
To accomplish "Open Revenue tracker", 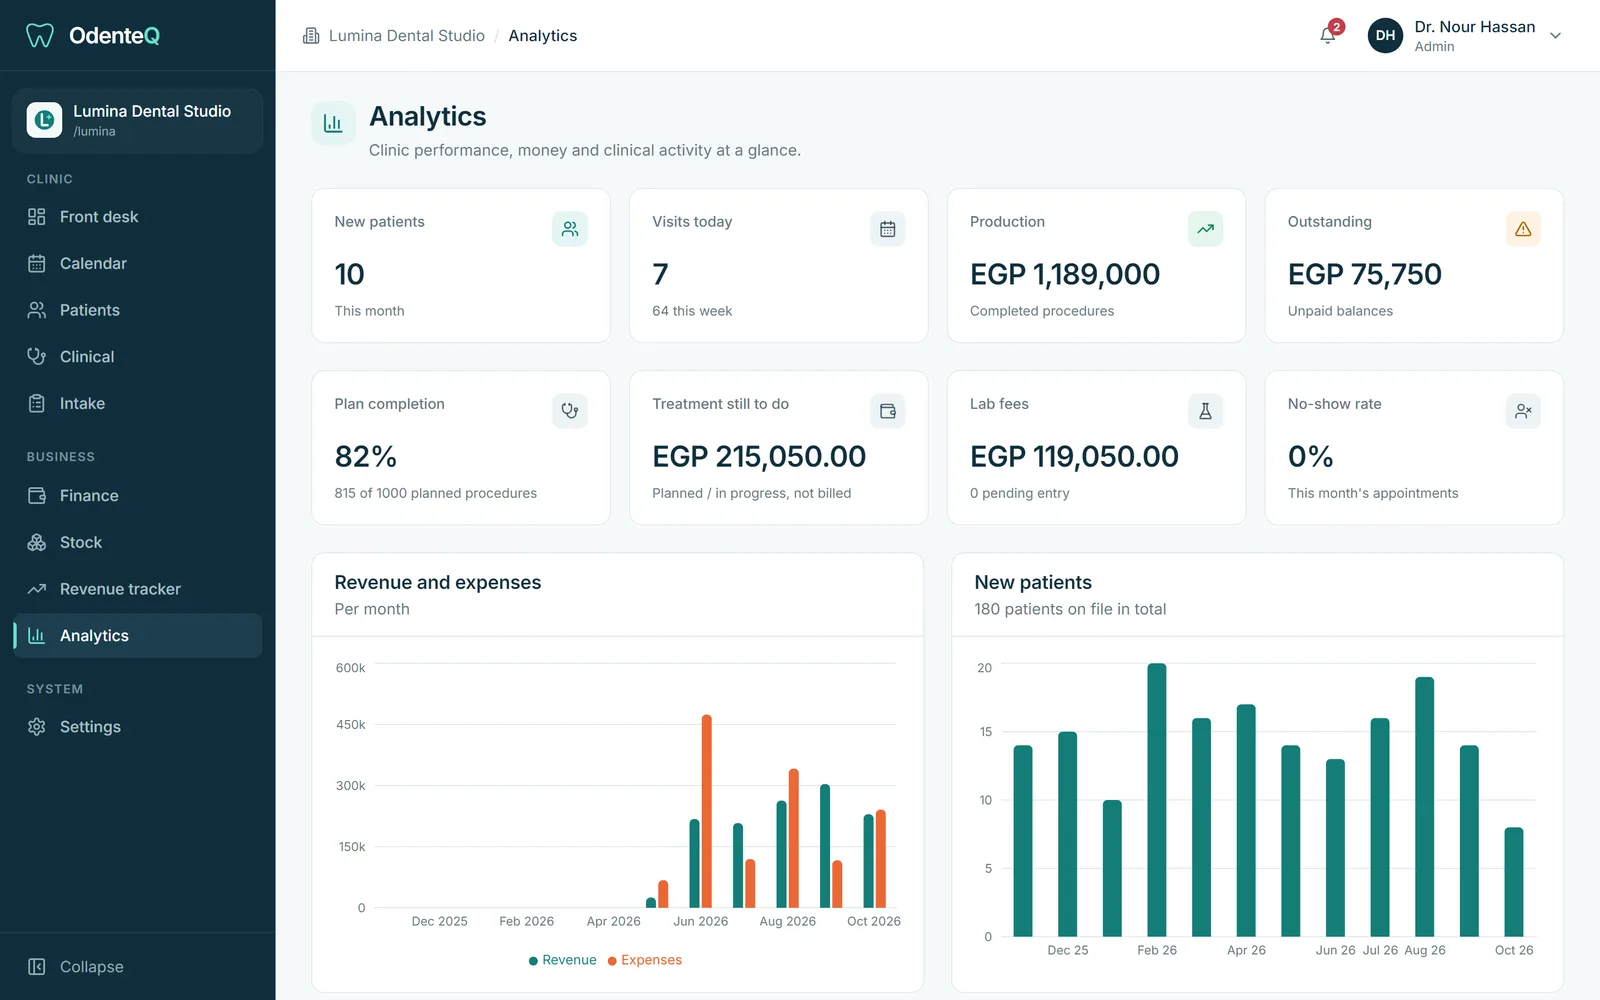I will coord(138,589).
